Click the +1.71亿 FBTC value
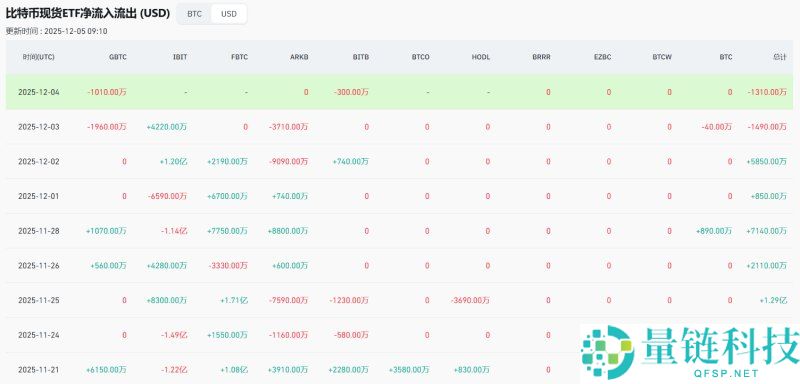Screen dimensions: 800x384 pyautogui.click(x=234, y=300)
